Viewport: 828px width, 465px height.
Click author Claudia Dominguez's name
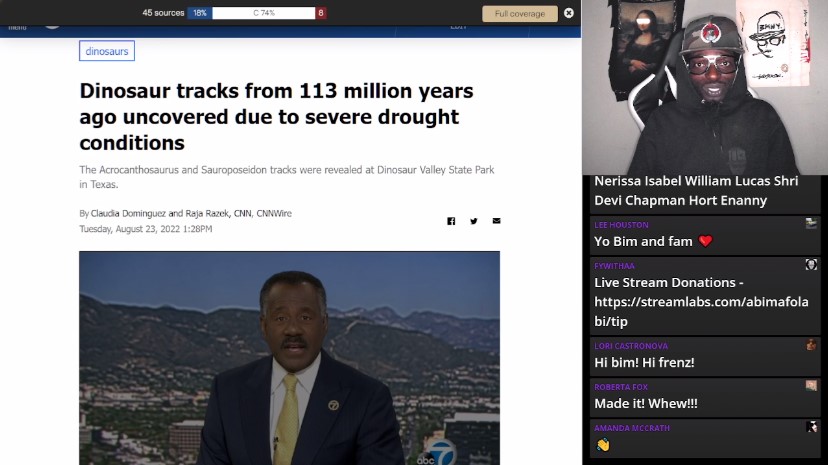128,213
